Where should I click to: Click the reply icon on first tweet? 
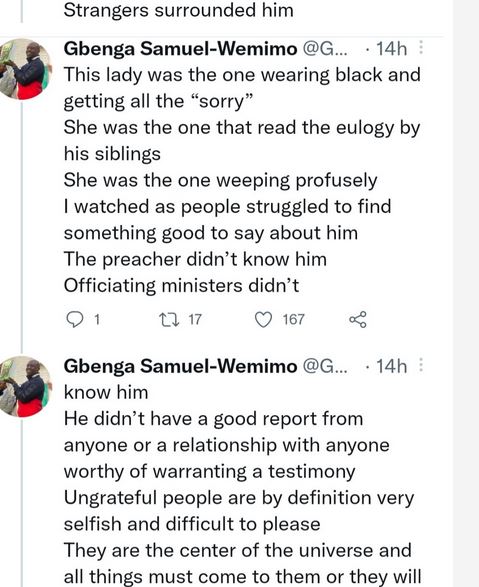click(x=74, y=320)
